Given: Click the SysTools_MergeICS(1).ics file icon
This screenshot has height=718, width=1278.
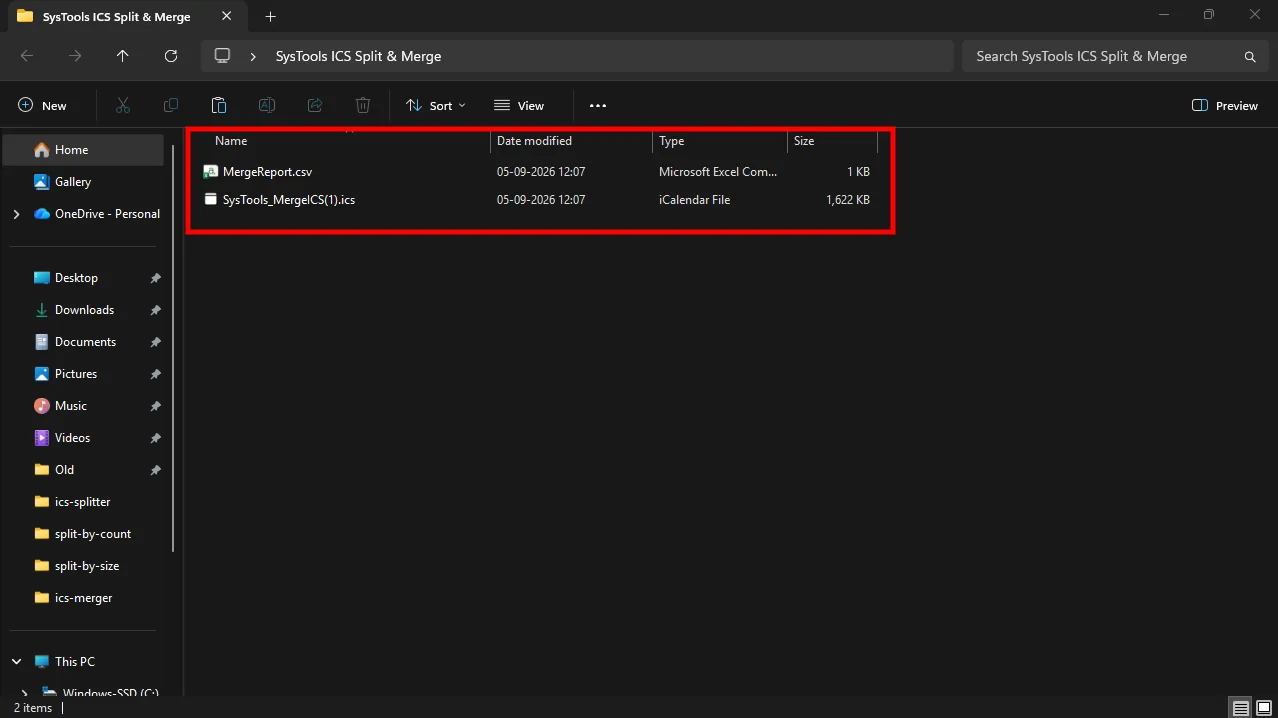Looking at the screenshot, I should click(210, 200).
